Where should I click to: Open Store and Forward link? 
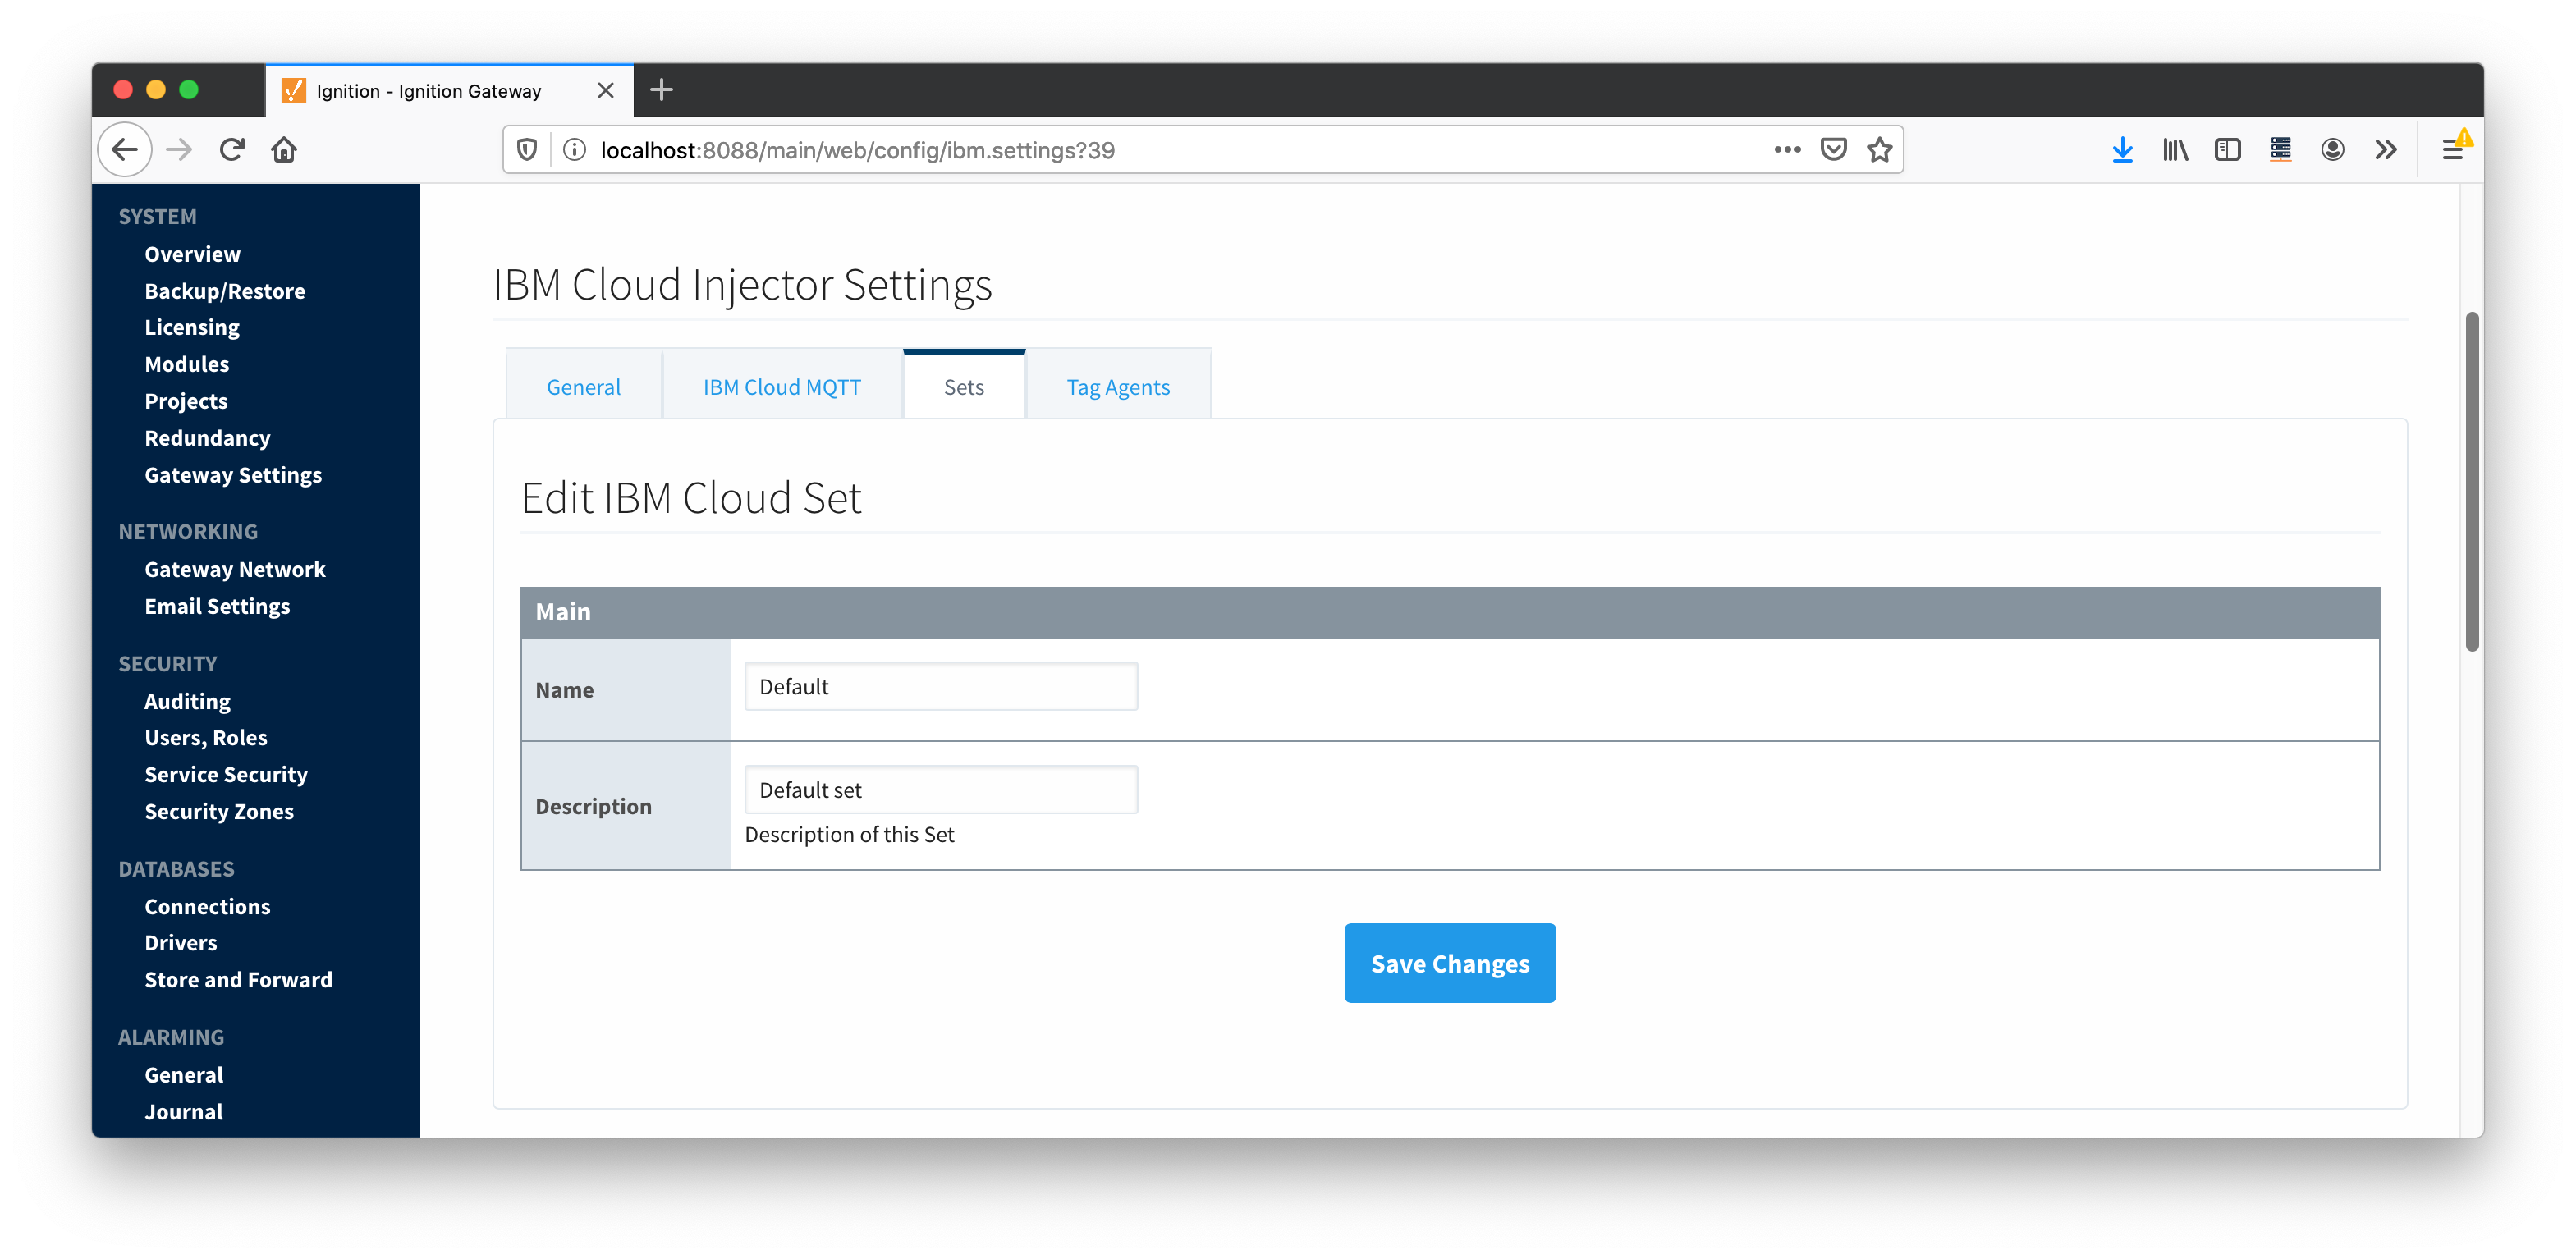click(238, 980)
